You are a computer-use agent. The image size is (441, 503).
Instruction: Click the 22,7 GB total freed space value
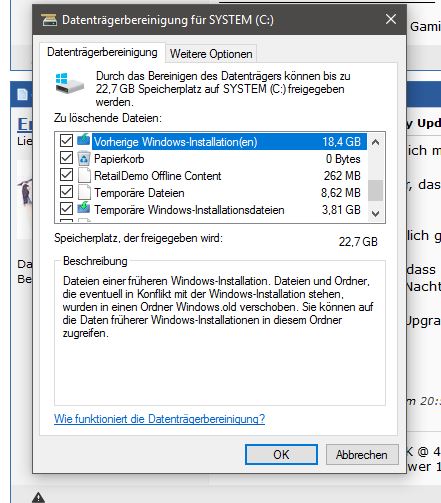tap(358, 241)
